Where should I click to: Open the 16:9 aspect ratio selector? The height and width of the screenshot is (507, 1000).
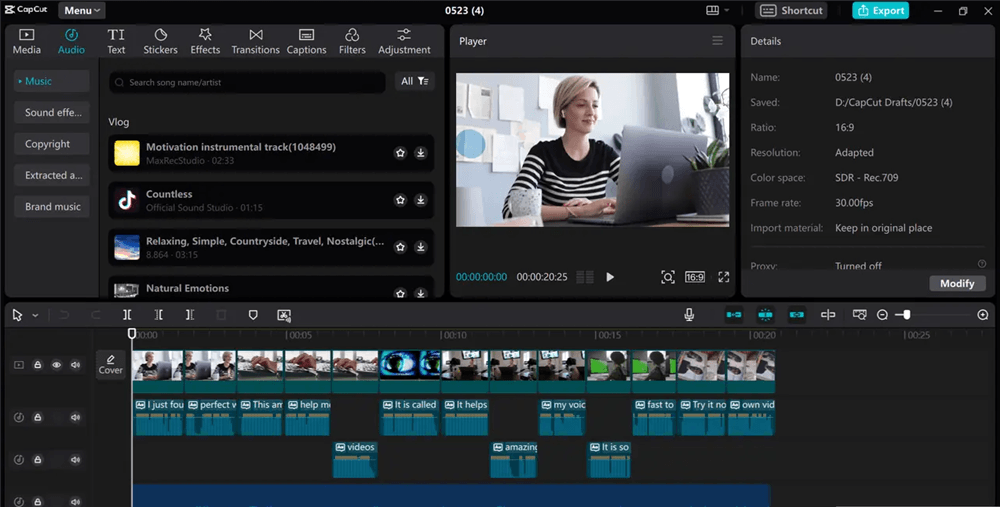pos(695,277)
